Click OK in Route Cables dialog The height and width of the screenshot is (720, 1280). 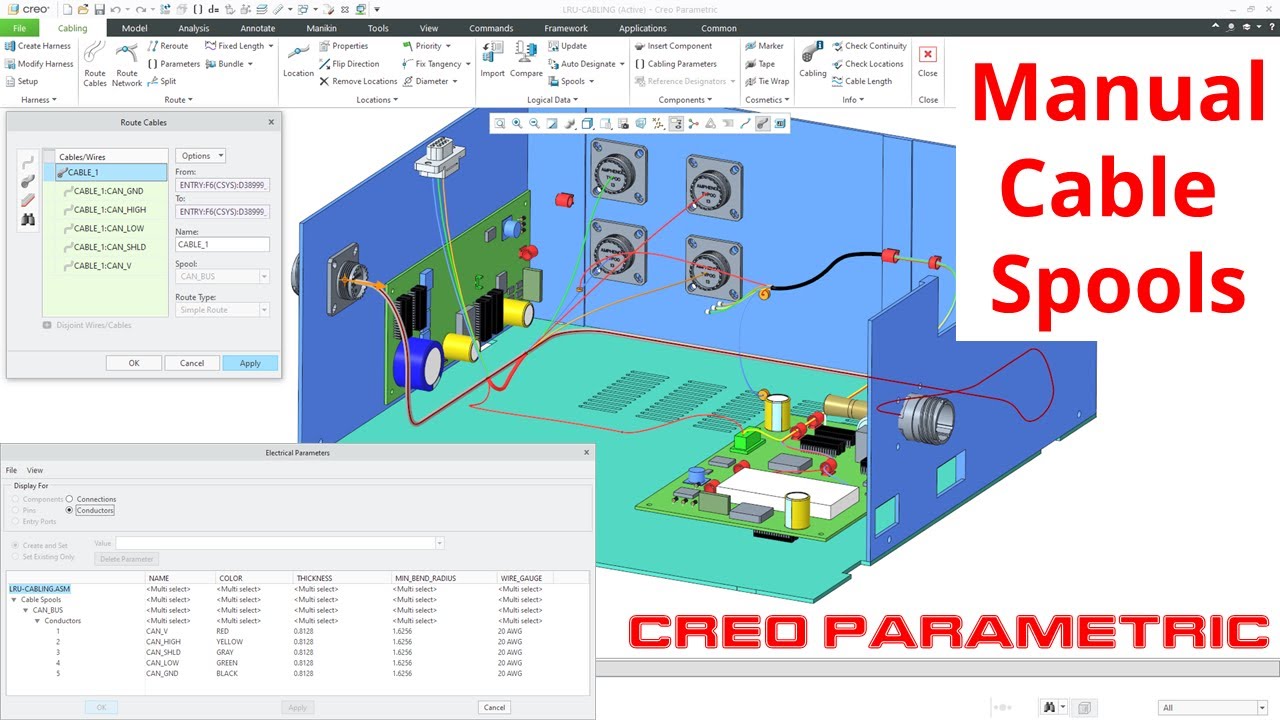134,363
